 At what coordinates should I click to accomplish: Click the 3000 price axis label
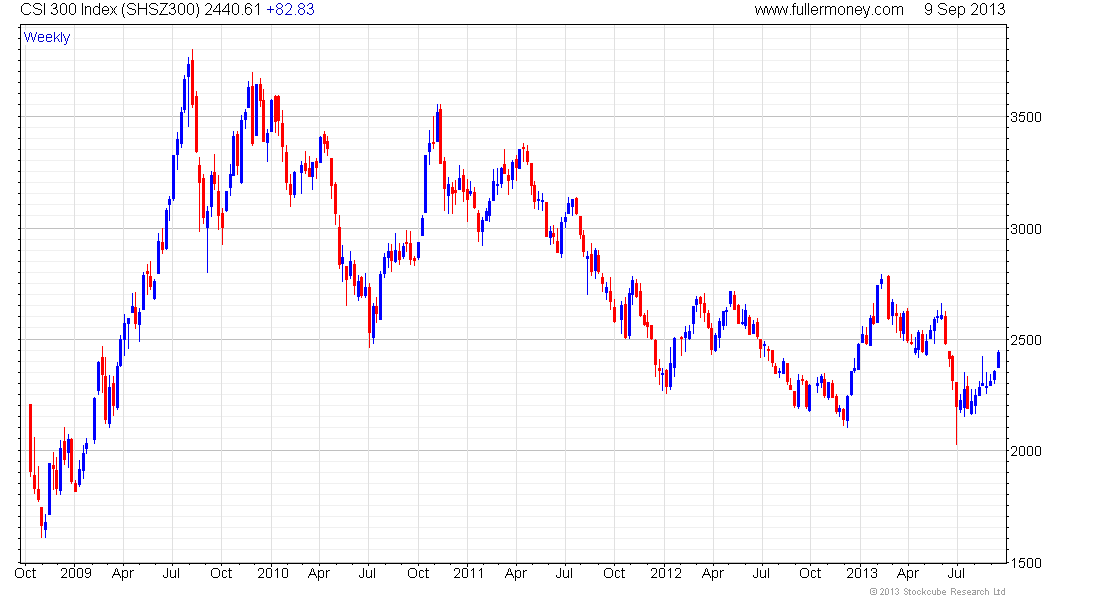(1026, 229)
